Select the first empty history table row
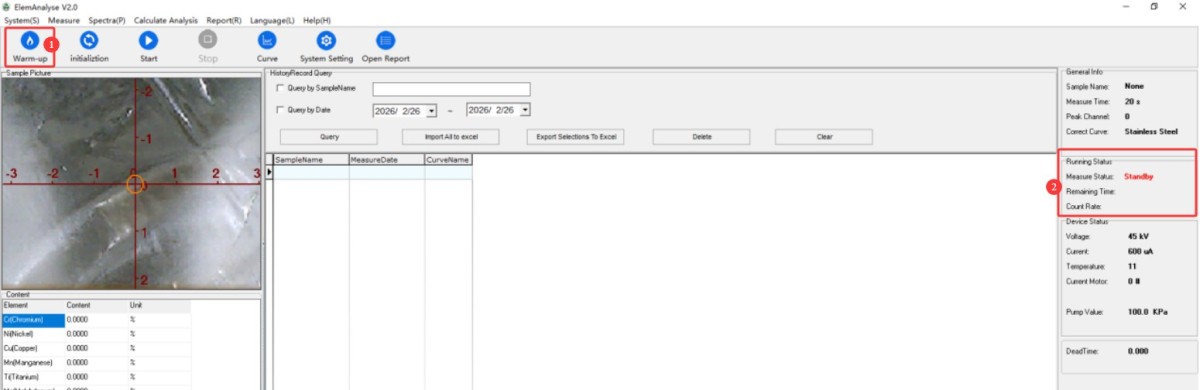The width and height of the screenshot is (1200, 390). tap(372, 172)
